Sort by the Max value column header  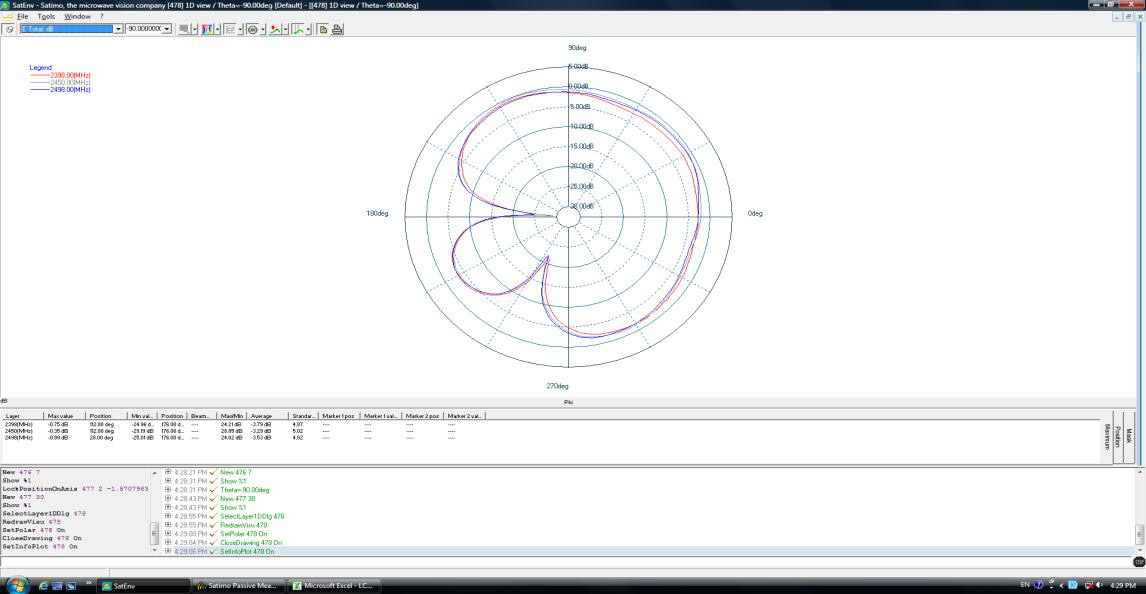60,415
